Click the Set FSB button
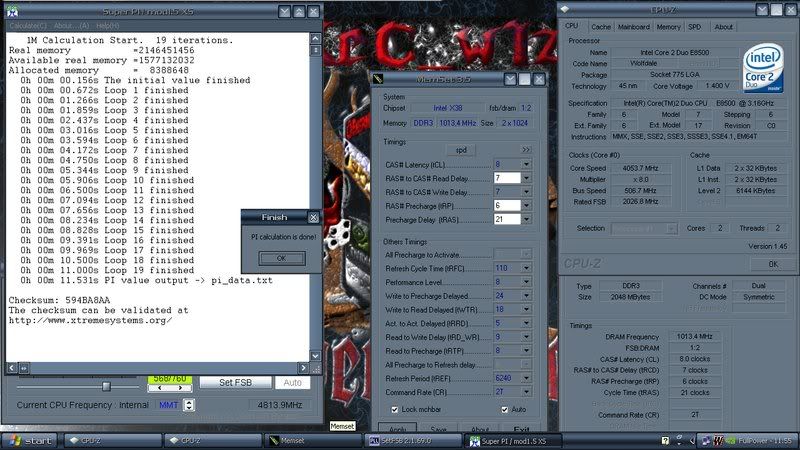The width and height of the screenshot is (800, 450). point(235,382)
